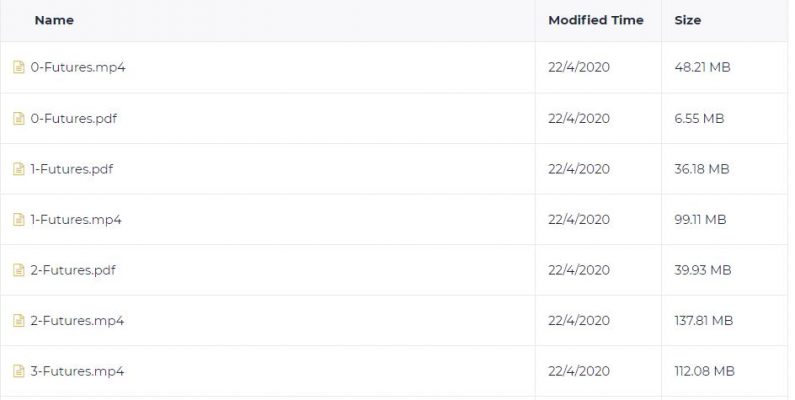This screenshot has width=795, height=400.
Task: Open the 3-Futures.mp4 video
Action: tap(77, 371)
